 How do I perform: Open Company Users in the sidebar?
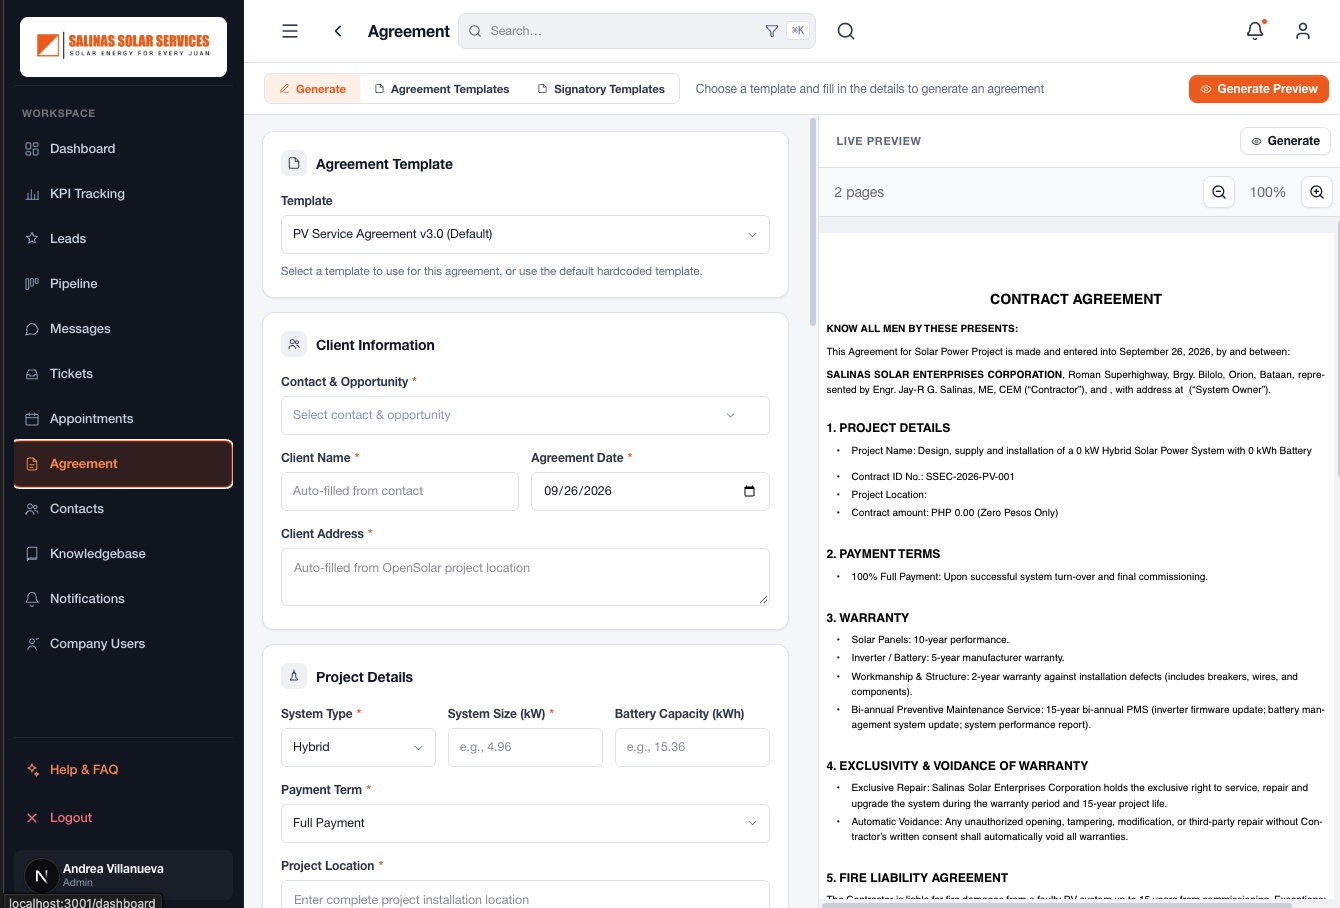[x=123, y=644]
